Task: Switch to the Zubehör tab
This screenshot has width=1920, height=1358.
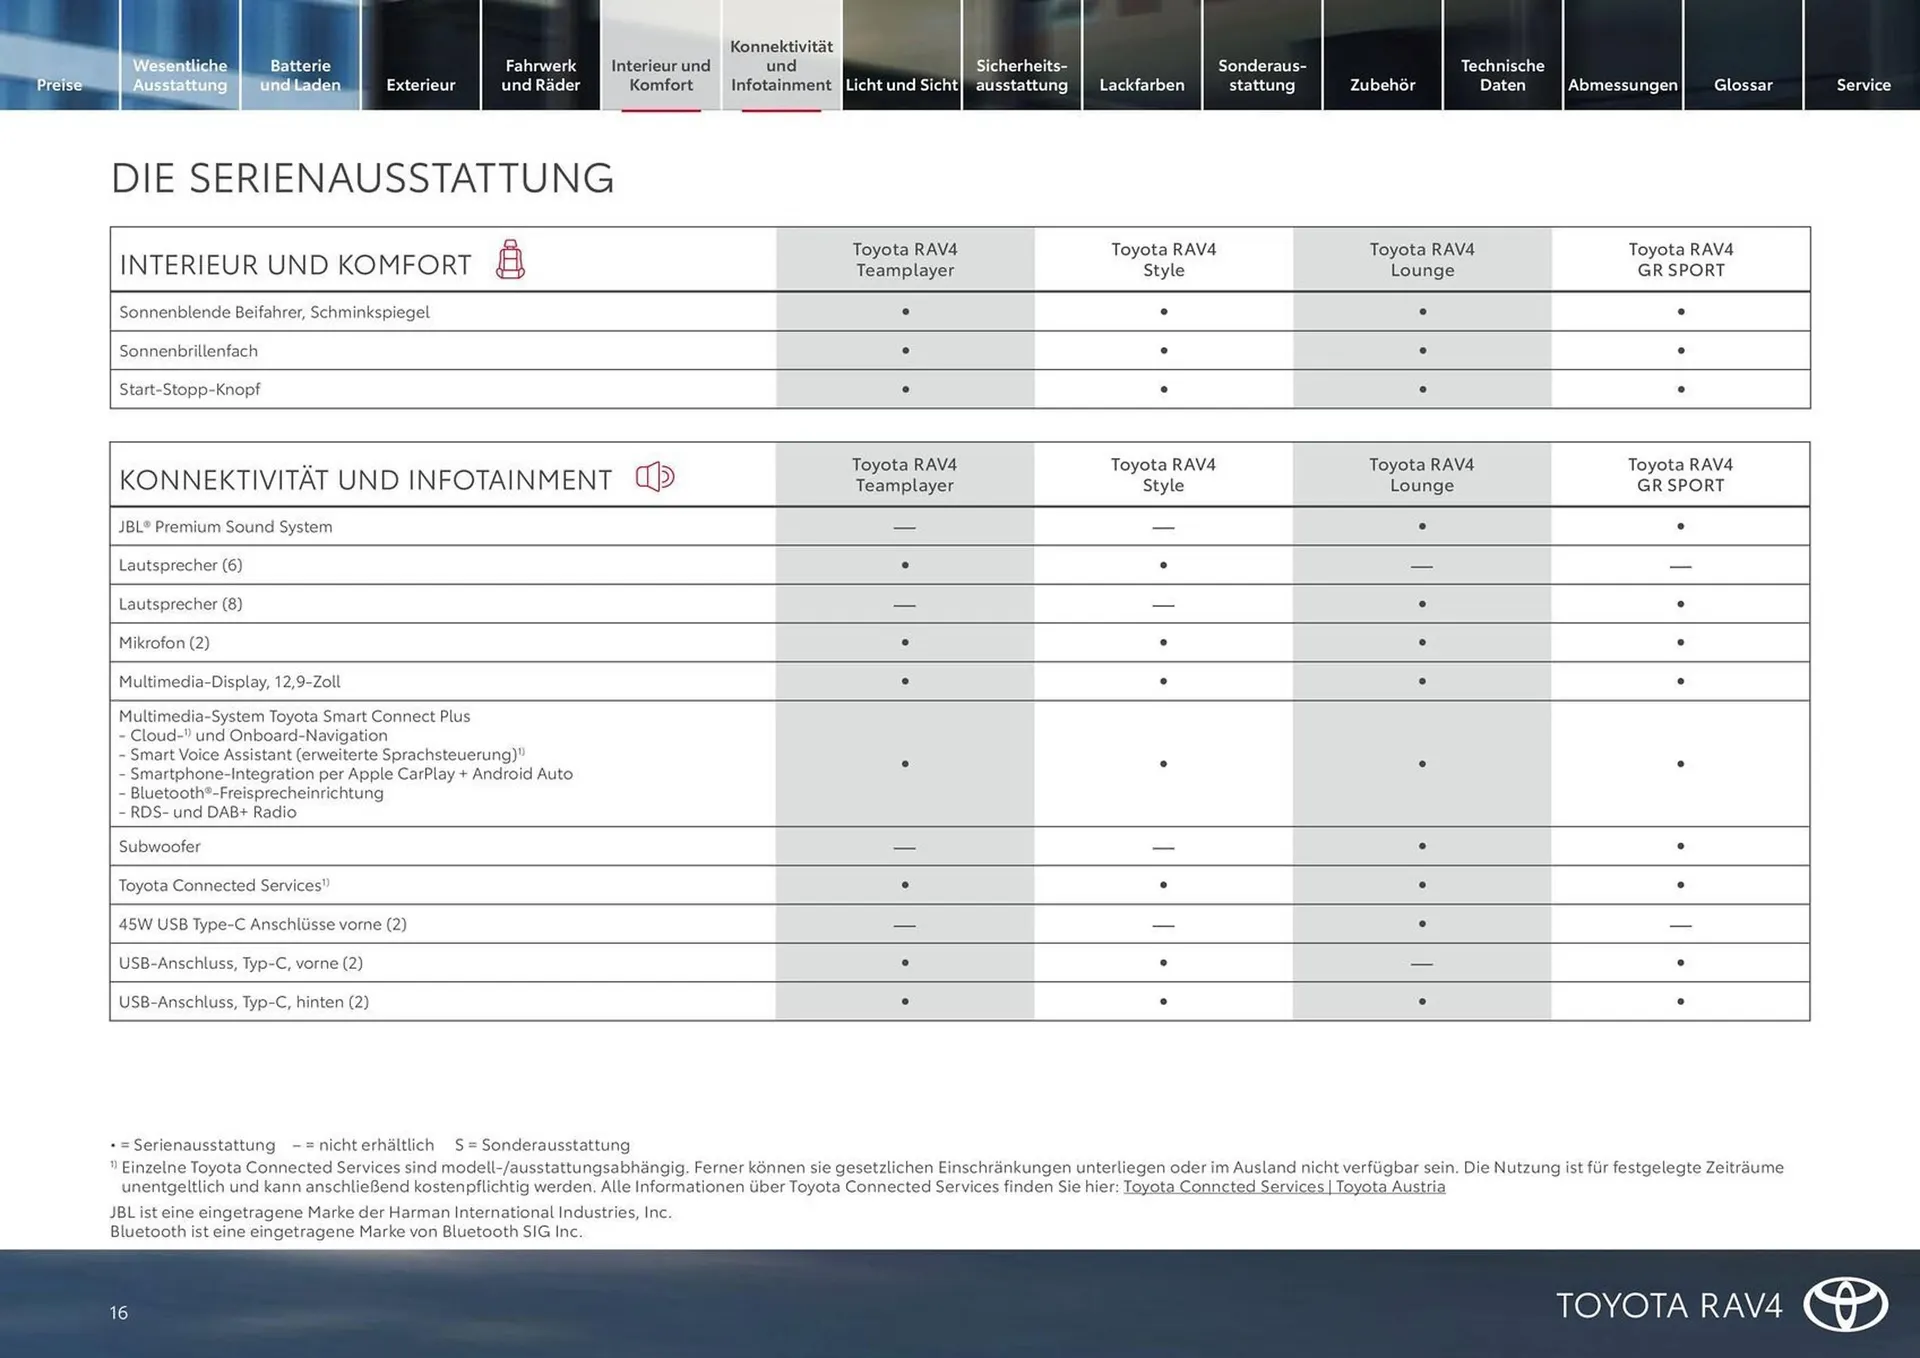Action: coord(1382,85)
